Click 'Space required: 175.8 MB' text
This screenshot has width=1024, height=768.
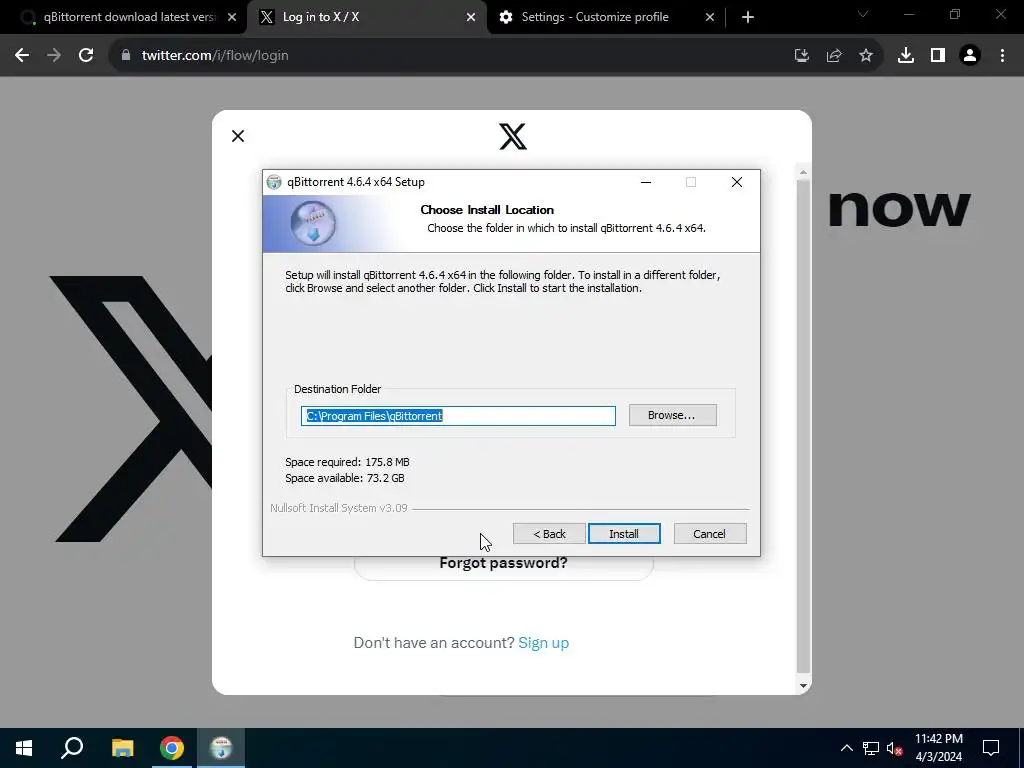point(347,462)
